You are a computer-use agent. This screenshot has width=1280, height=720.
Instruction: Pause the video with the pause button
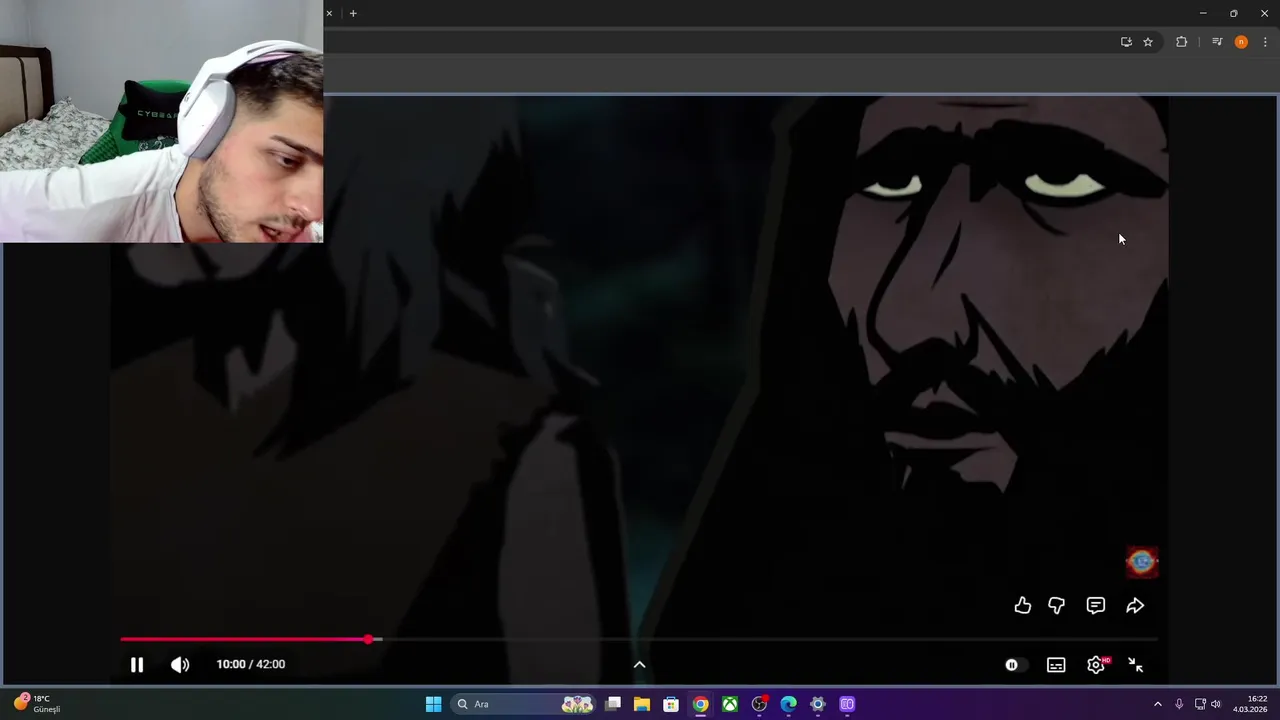(137, 665)
